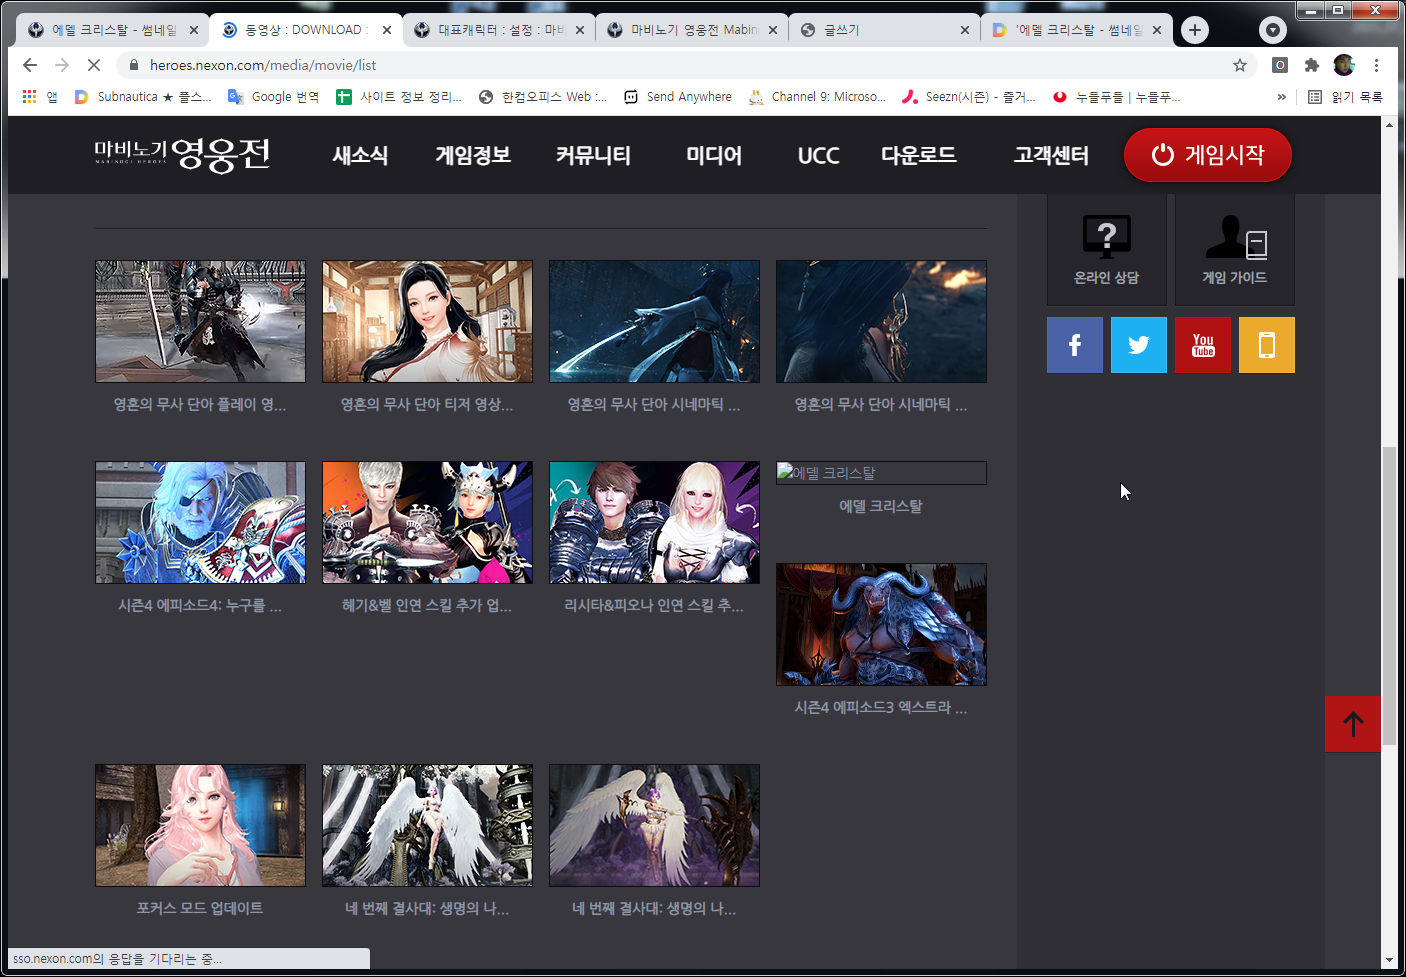Go back with browser back arrow
The width and height of the screenshot is (1406, 977).
[x=30, y=65]
